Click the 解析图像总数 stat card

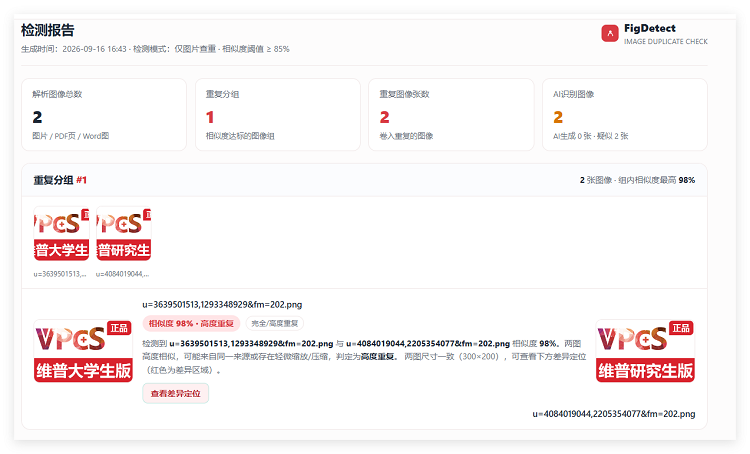pos(104,115)
